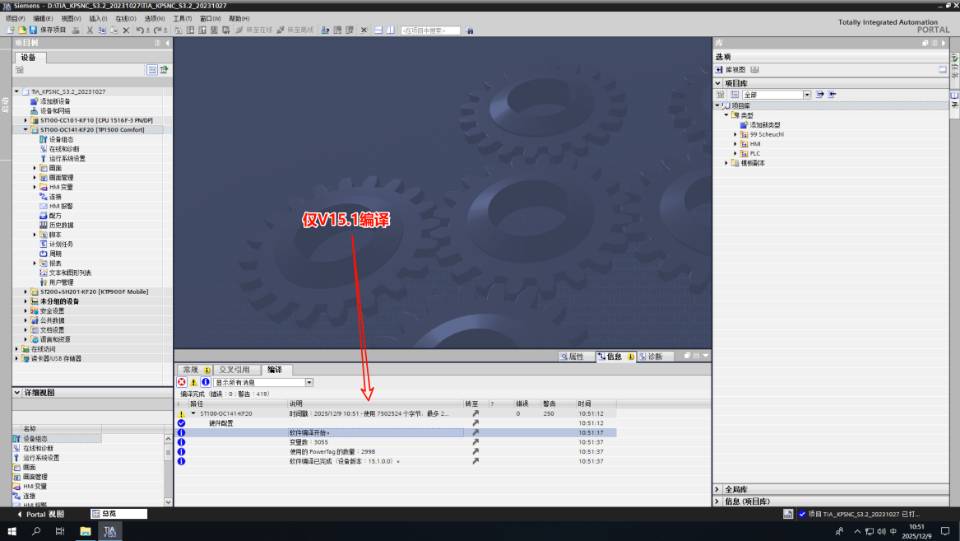The height and width of the screenshot is (541, 960).
Task: Collapse the 详细视图 panel
Action: coord(17,392)
